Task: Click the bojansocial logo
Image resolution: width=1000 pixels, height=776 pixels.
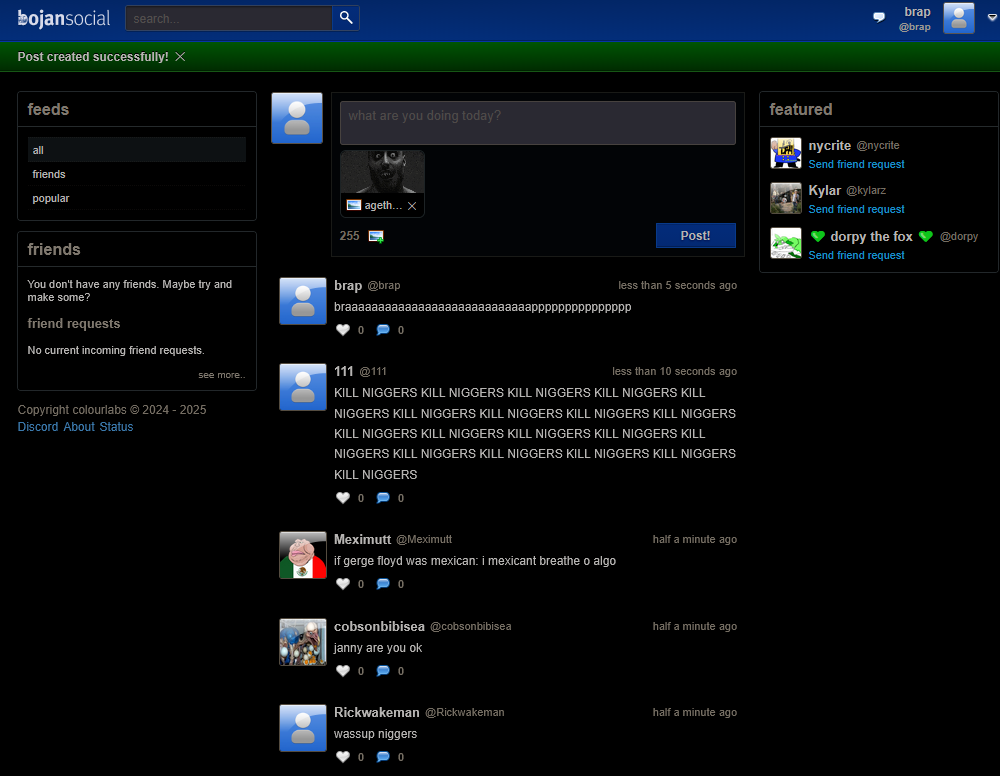Action: pyautogui.click(x=64, y=18)
